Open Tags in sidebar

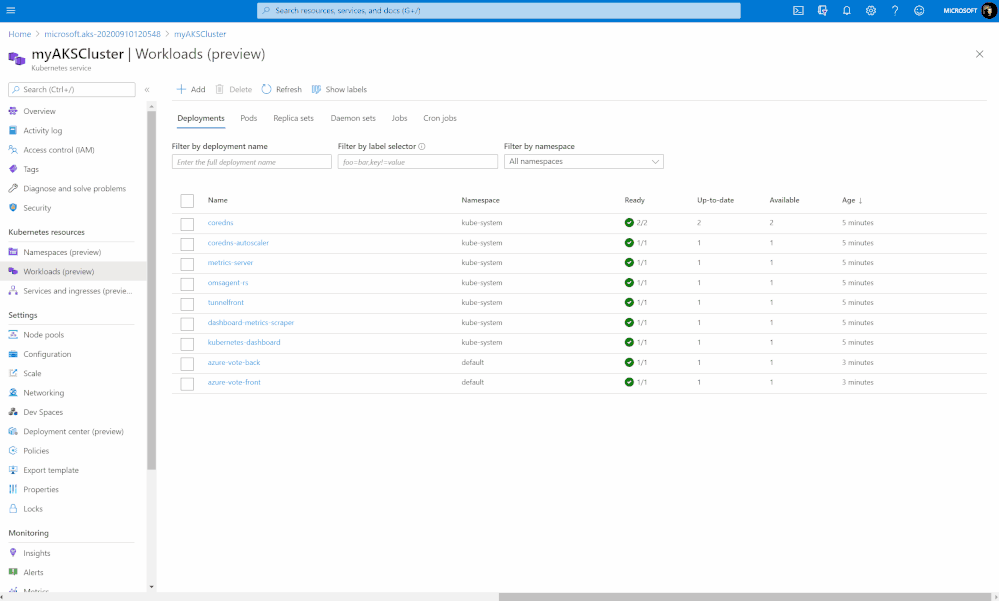pos(31,169)
